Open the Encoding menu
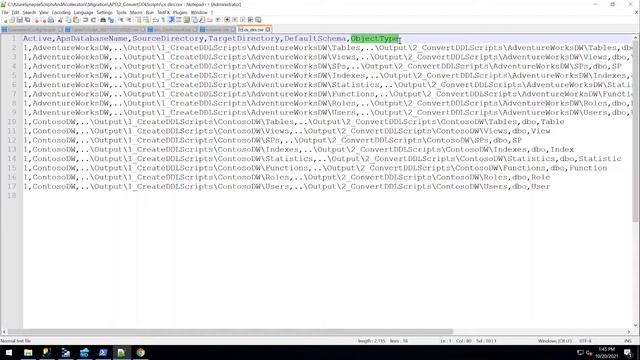The height and width of the screenshot is (360, 640). point(61,13)
